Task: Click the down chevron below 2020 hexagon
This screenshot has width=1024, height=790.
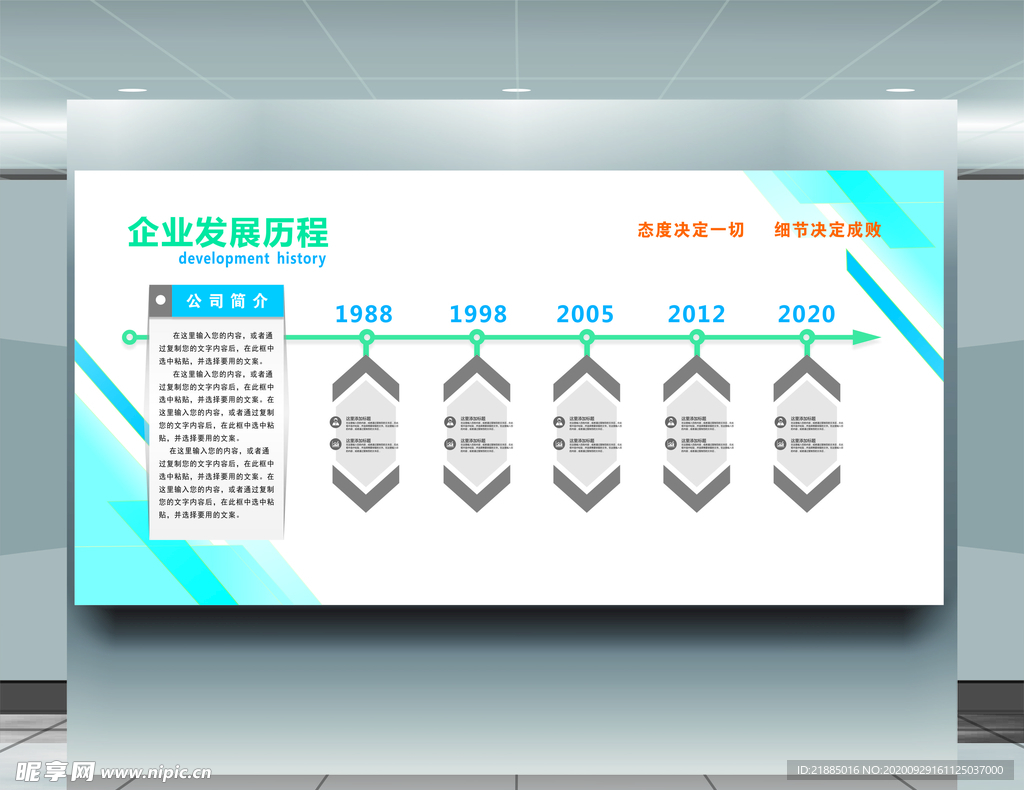Action: (x=806, y=489)
